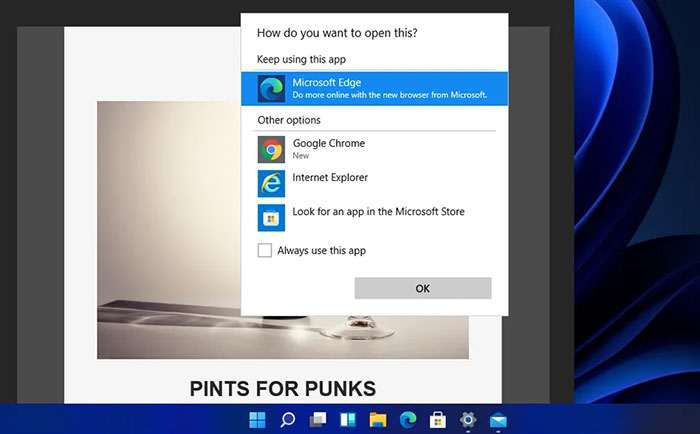The image size is (700, 434).
Task: Click the 'New' label under Google Chrome
Action: tap(300, 155)
